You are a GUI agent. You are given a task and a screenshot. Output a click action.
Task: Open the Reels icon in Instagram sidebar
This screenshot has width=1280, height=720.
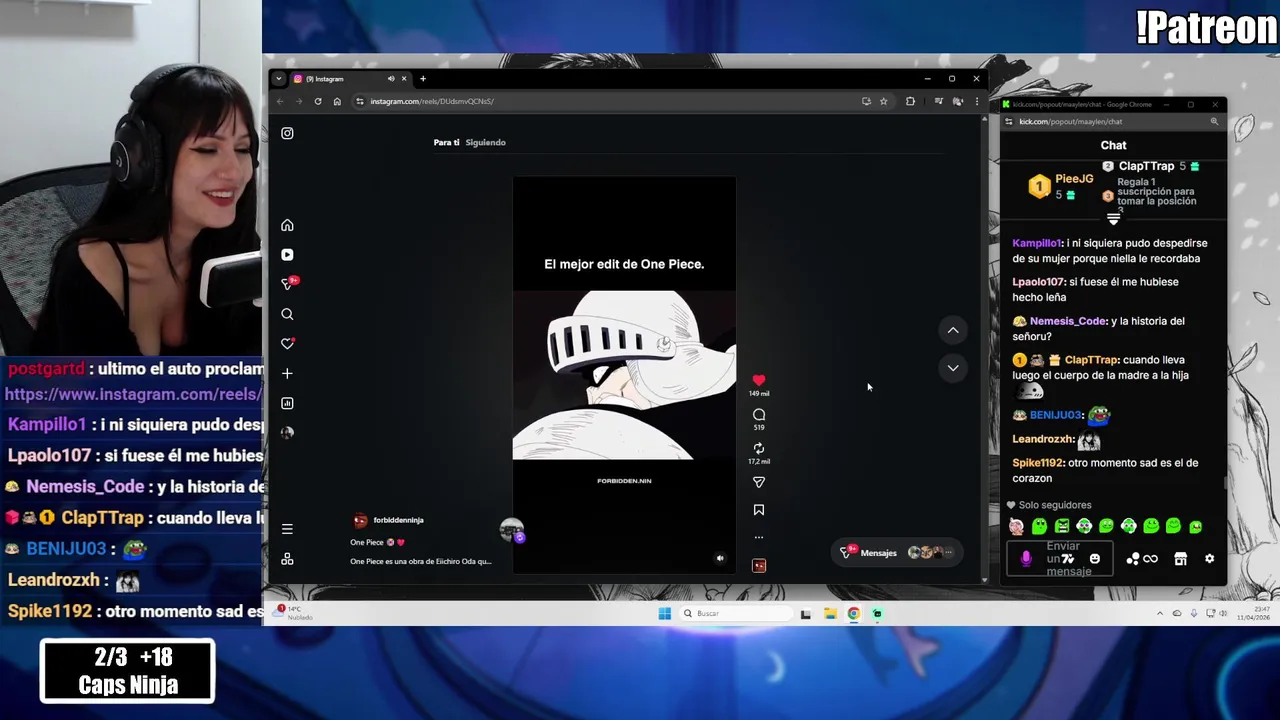287,255
